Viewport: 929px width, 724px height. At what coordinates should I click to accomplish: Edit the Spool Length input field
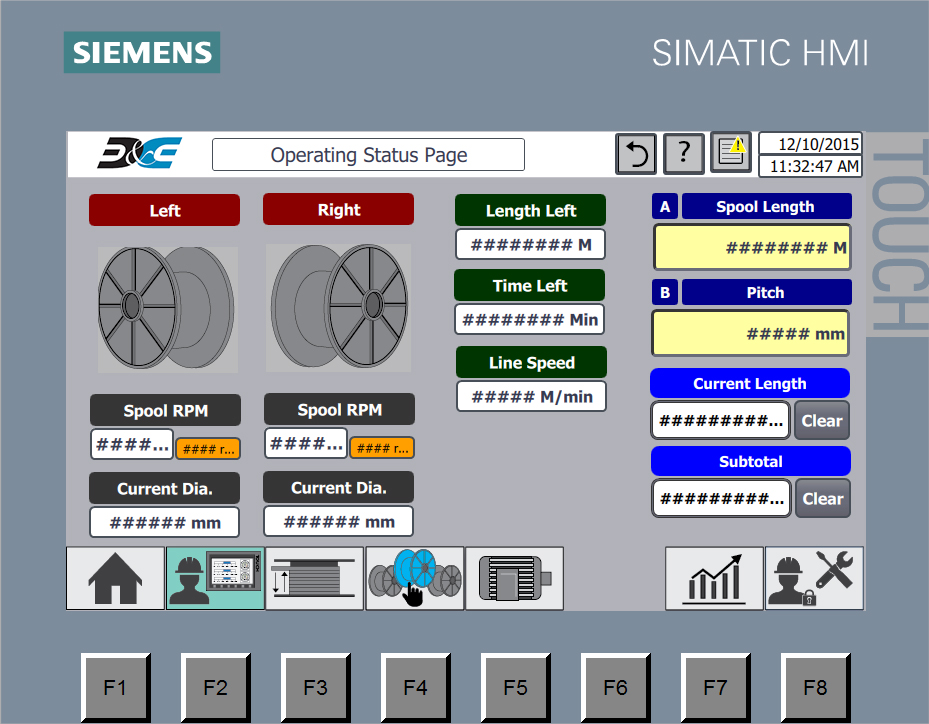(752, 247)
